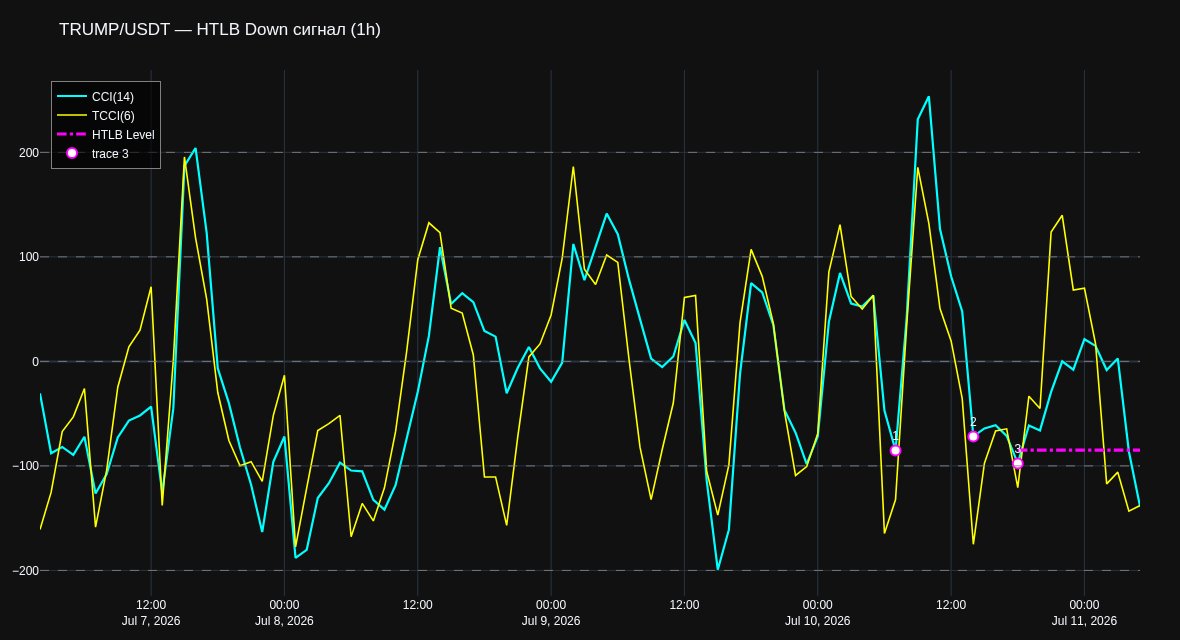
Task: Click the x-axis label 00:00 Jul 11, 2026
Action: coord(1084,613)
